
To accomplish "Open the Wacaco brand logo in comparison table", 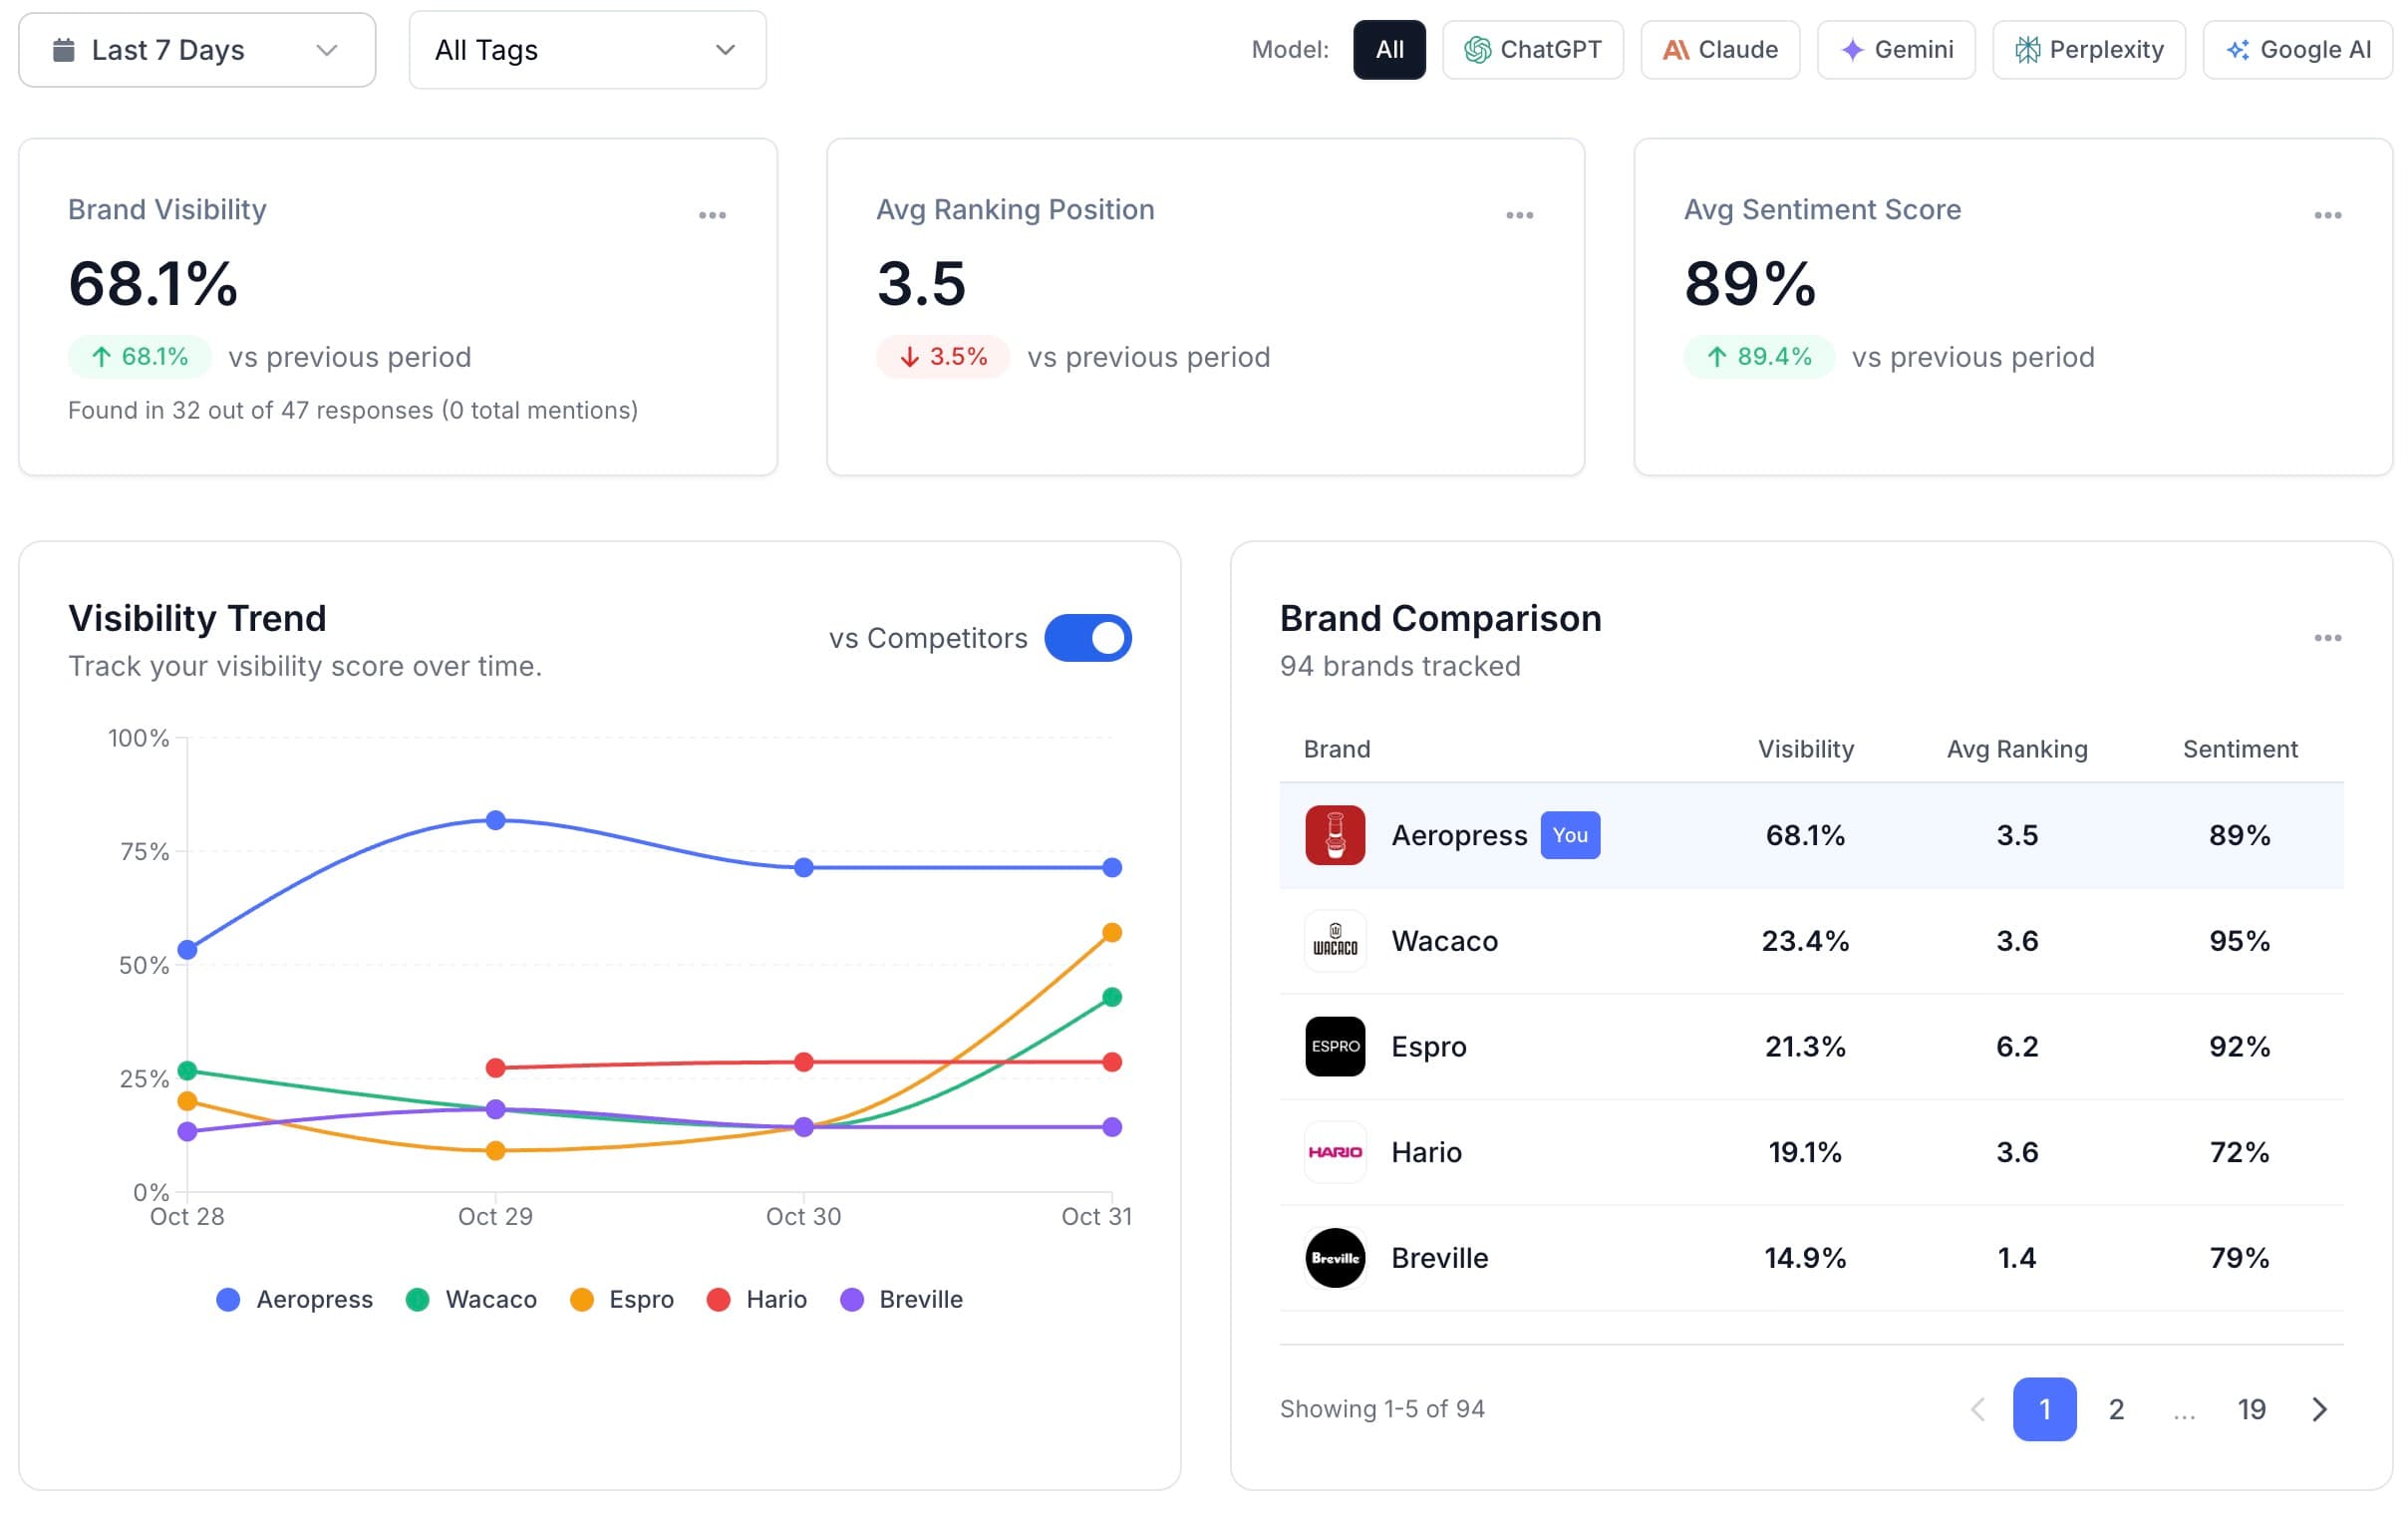I will tap(1334, 941).
